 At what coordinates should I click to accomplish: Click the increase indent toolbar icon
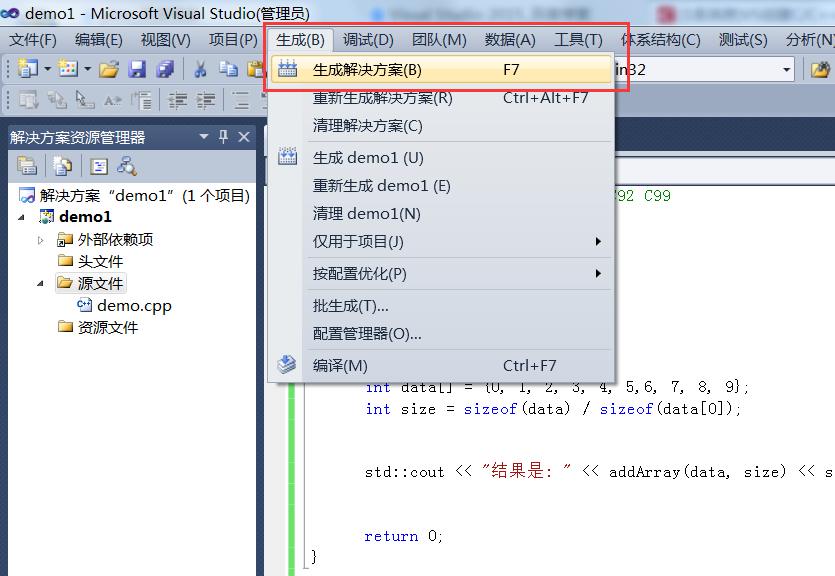[x=206, y=100]
